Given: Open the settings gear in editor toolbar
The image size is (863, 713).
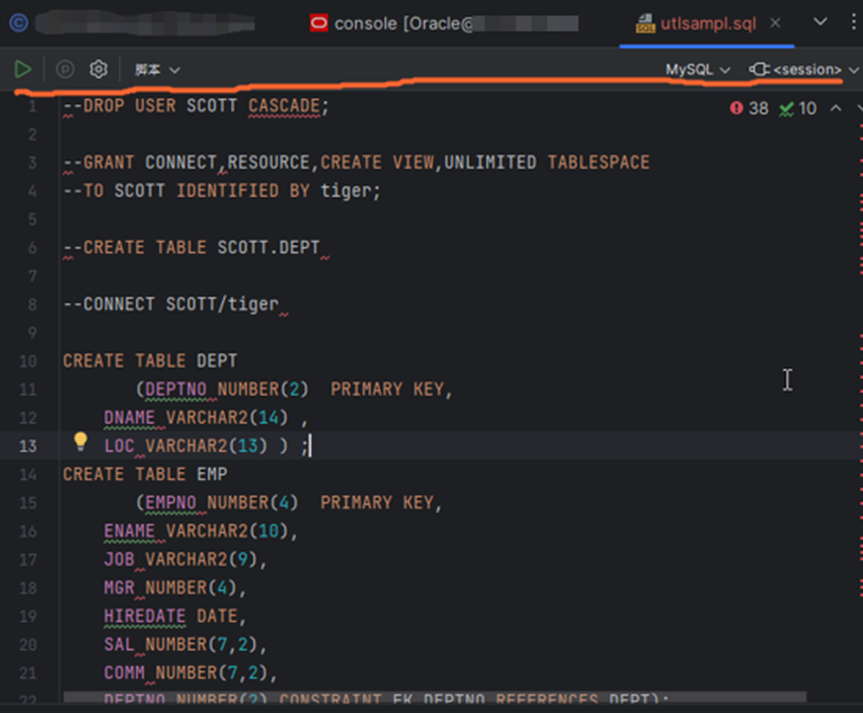Looking at the screenshot, I should (98, 69).
